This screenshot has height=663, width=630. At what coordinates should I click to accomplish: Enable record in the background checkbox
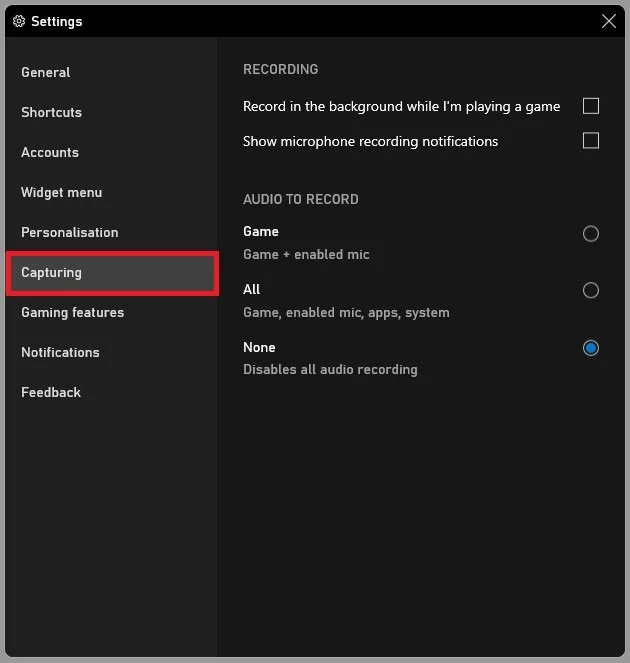click(x=591, y=106)
